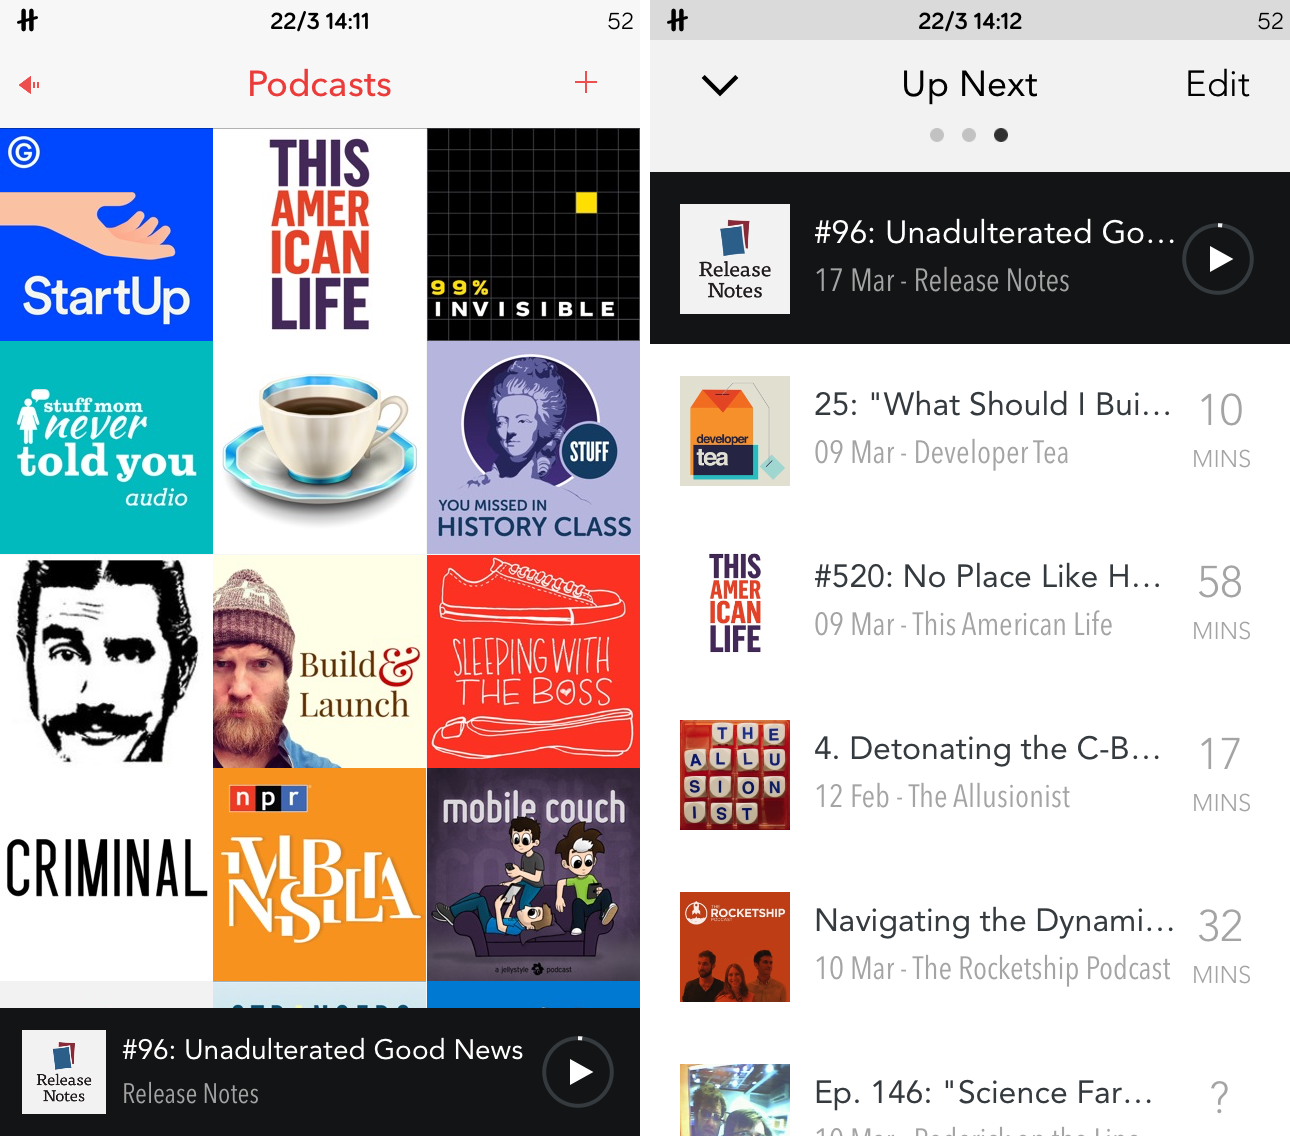Add a new podcast with the plus icon
Viewport: 1290px width, 1136px height.
coord(586,84)
